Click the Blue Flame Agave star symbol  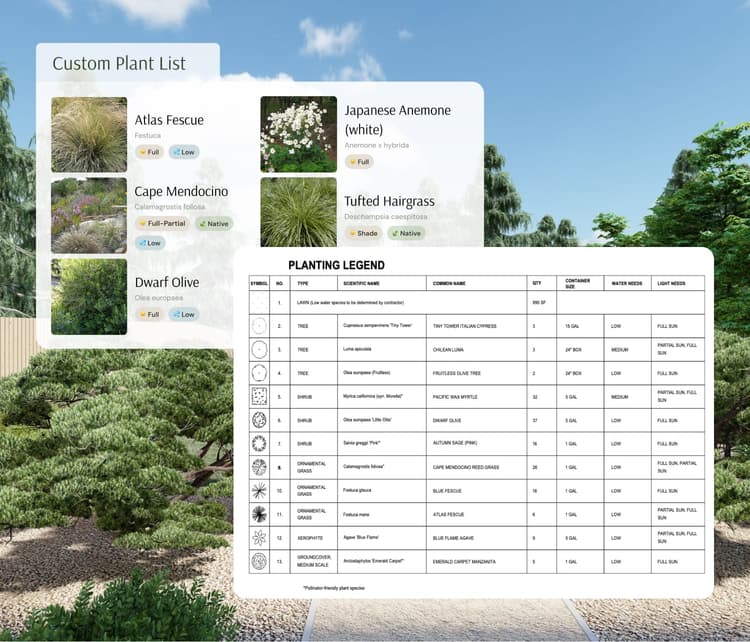tap(259, 538)
